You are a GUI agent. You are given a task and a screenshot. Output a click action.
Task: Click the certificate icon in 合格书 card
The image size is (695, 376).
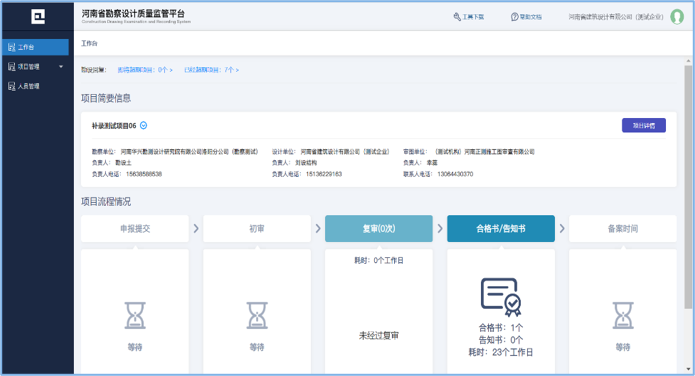pyautogui.click(x=501, y=297)
